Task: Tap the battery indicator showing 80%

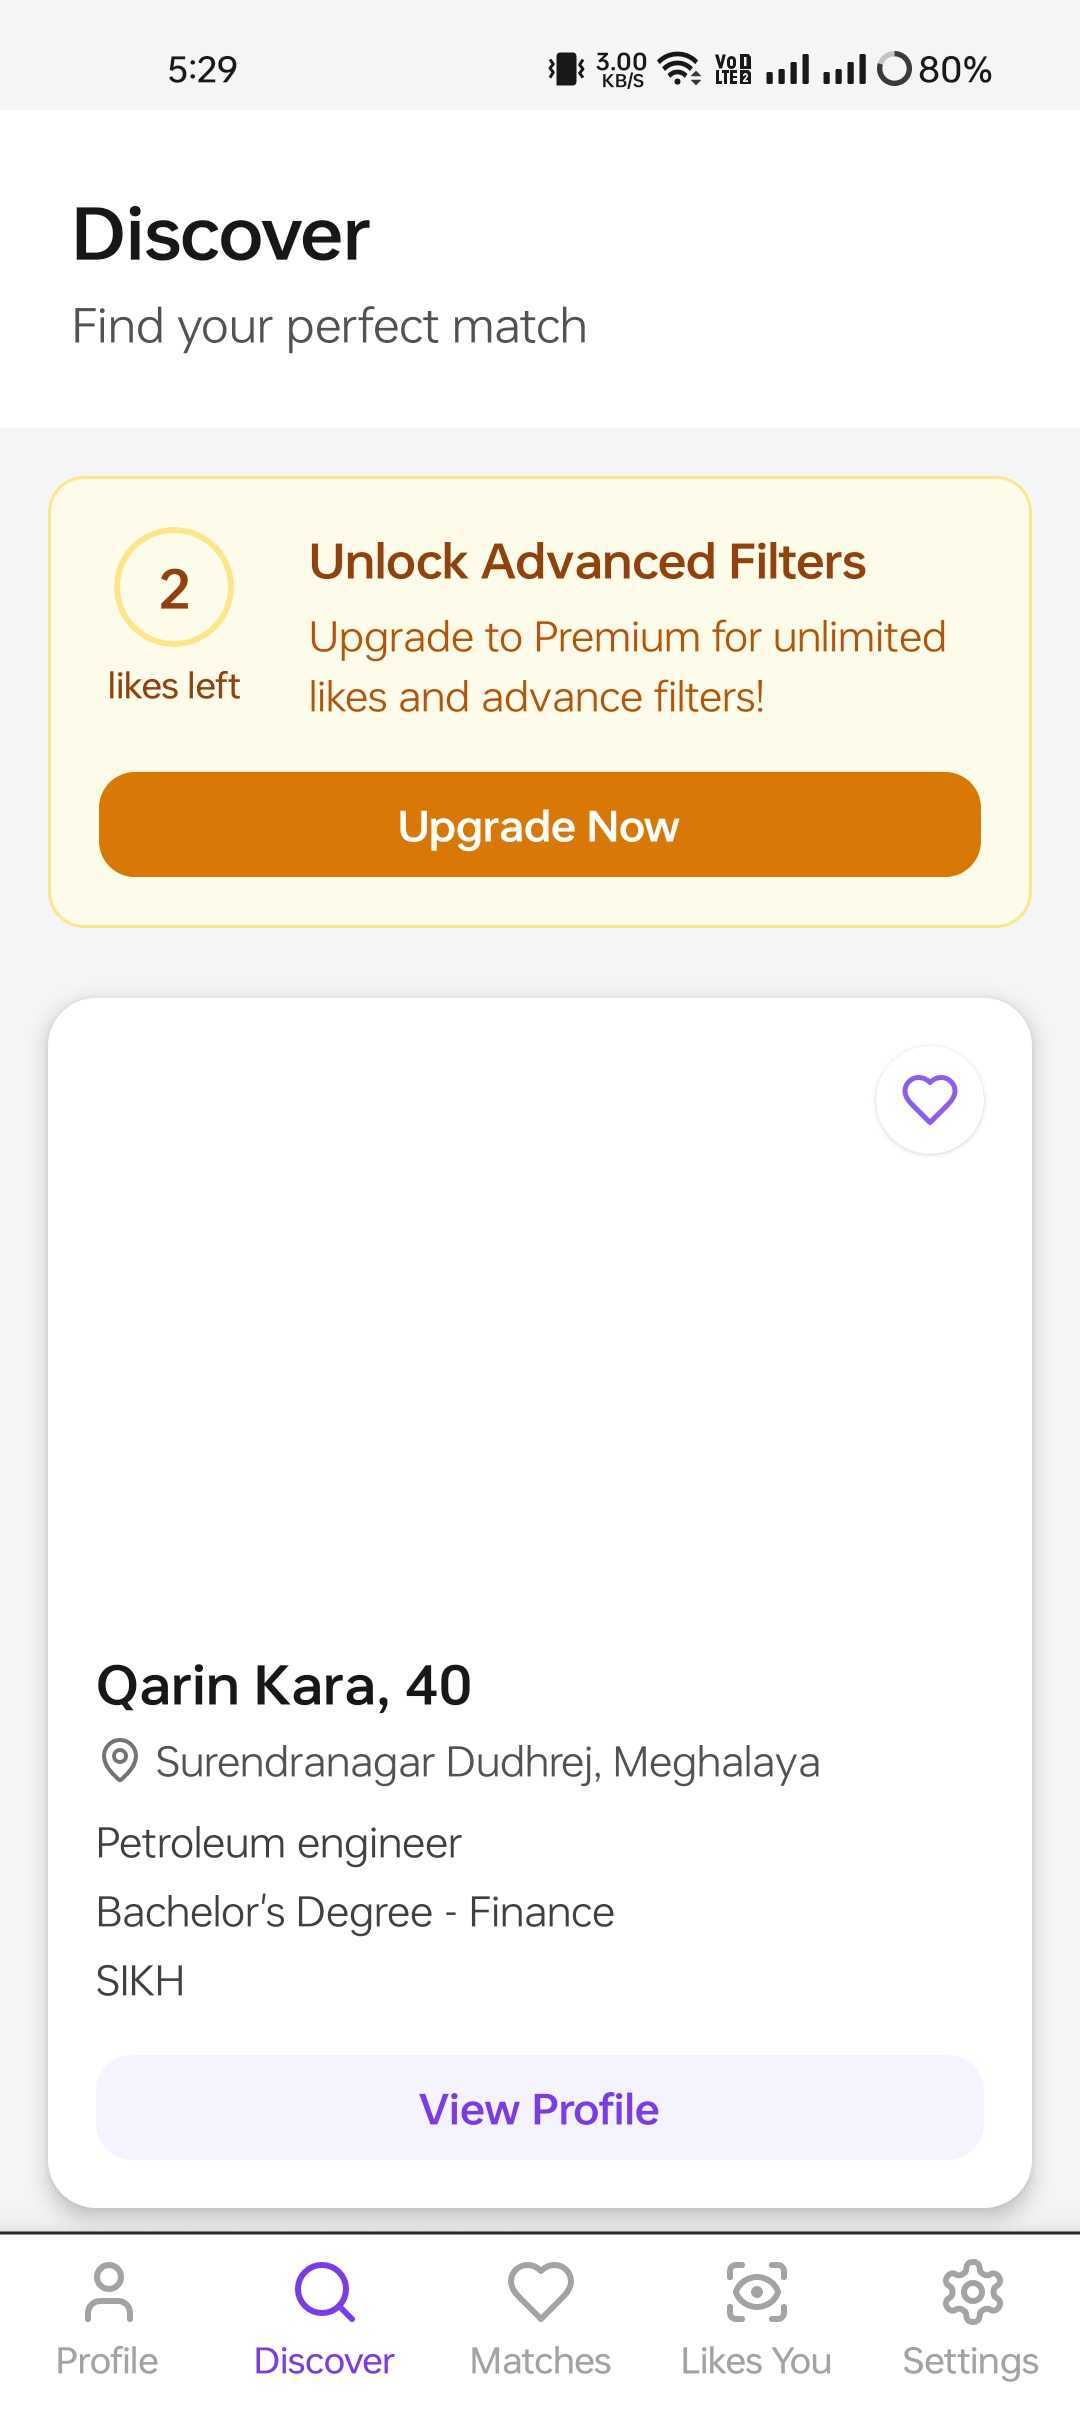Action: pyautogui.click(x=934, y=69)
